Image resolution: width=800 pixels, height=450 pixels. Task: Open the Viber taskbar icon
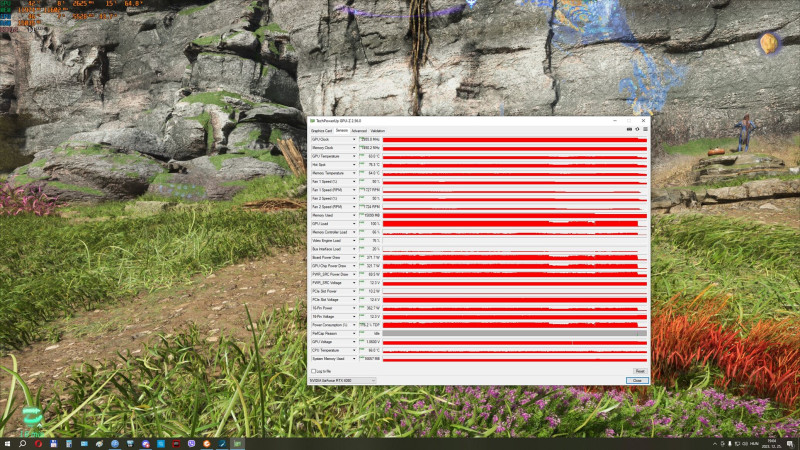click(x=191, y=444)
